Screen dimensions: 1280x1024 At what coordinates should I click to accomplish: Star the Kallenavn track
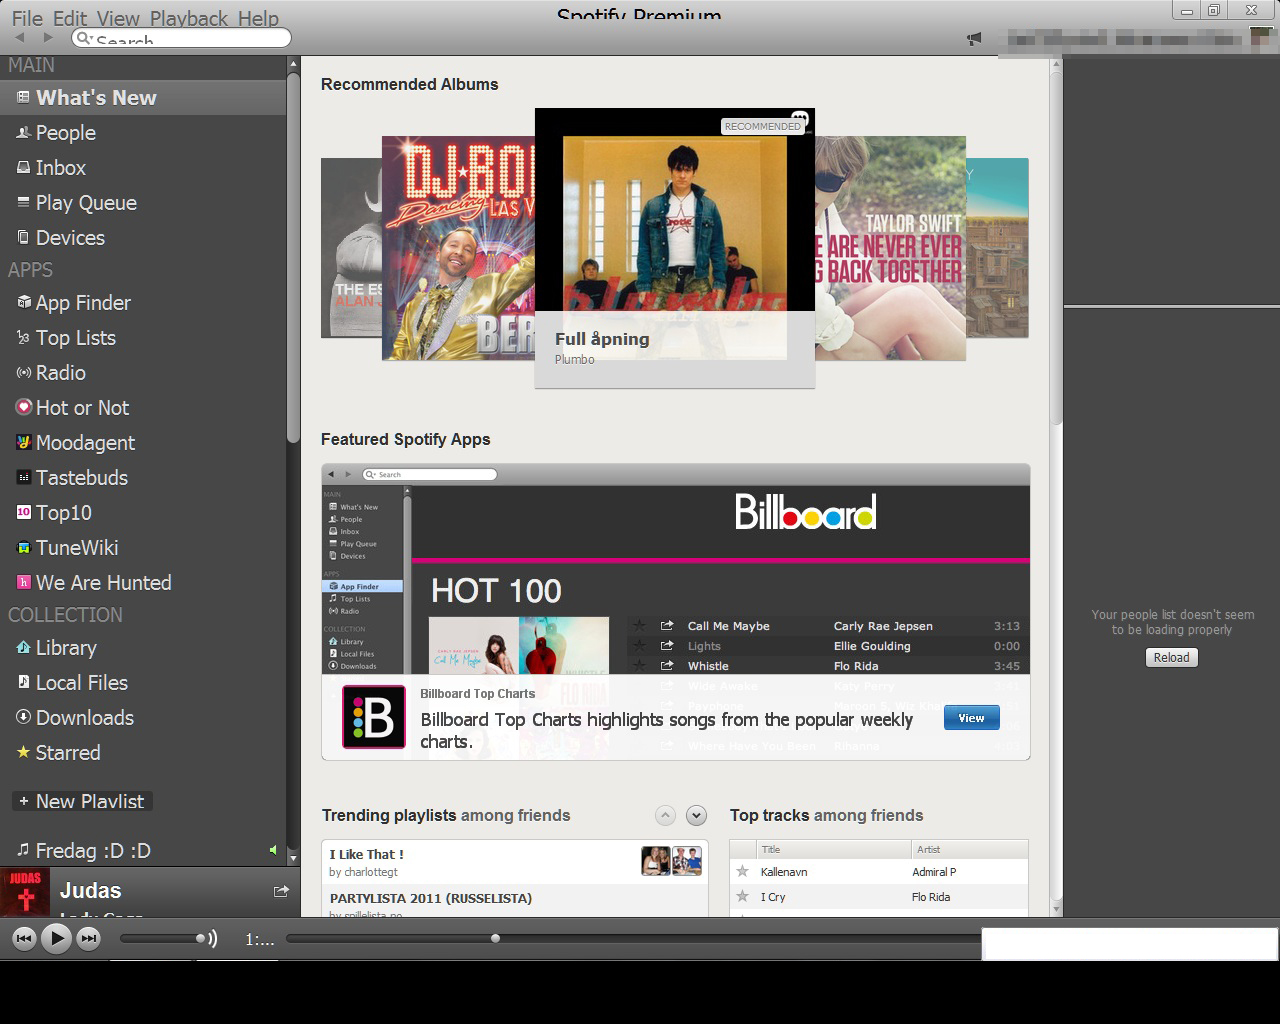(742, 872)
